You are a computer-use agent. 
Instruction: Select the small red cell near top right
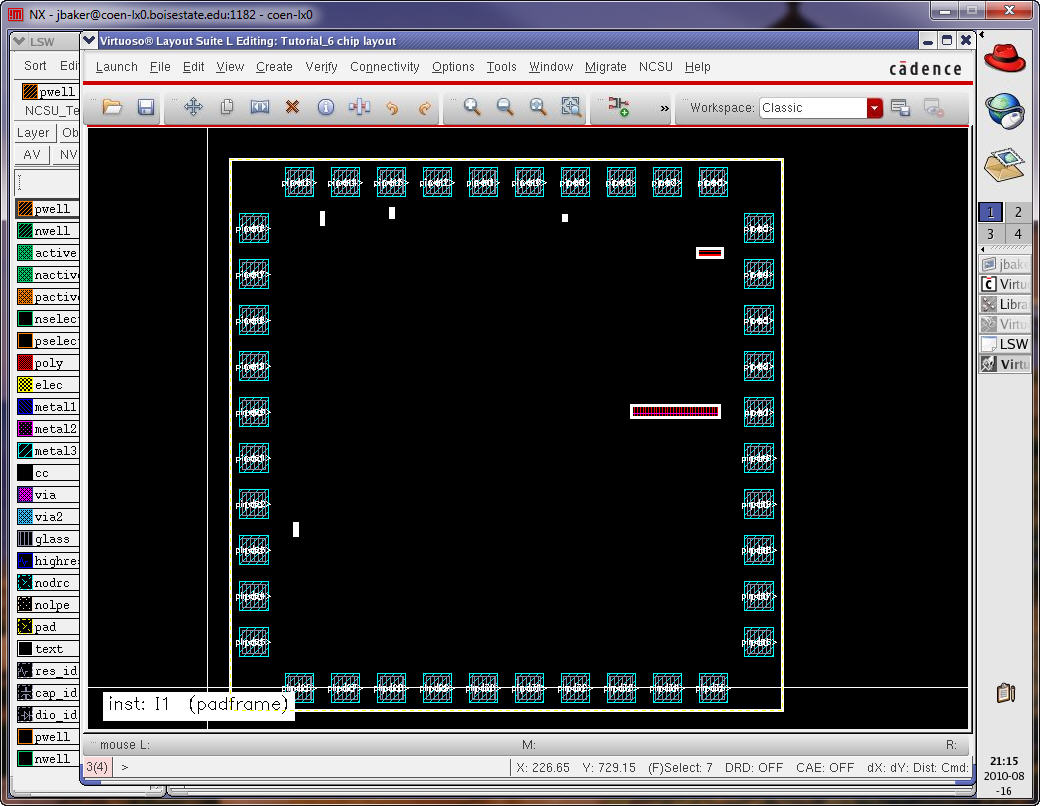[710, 253]
